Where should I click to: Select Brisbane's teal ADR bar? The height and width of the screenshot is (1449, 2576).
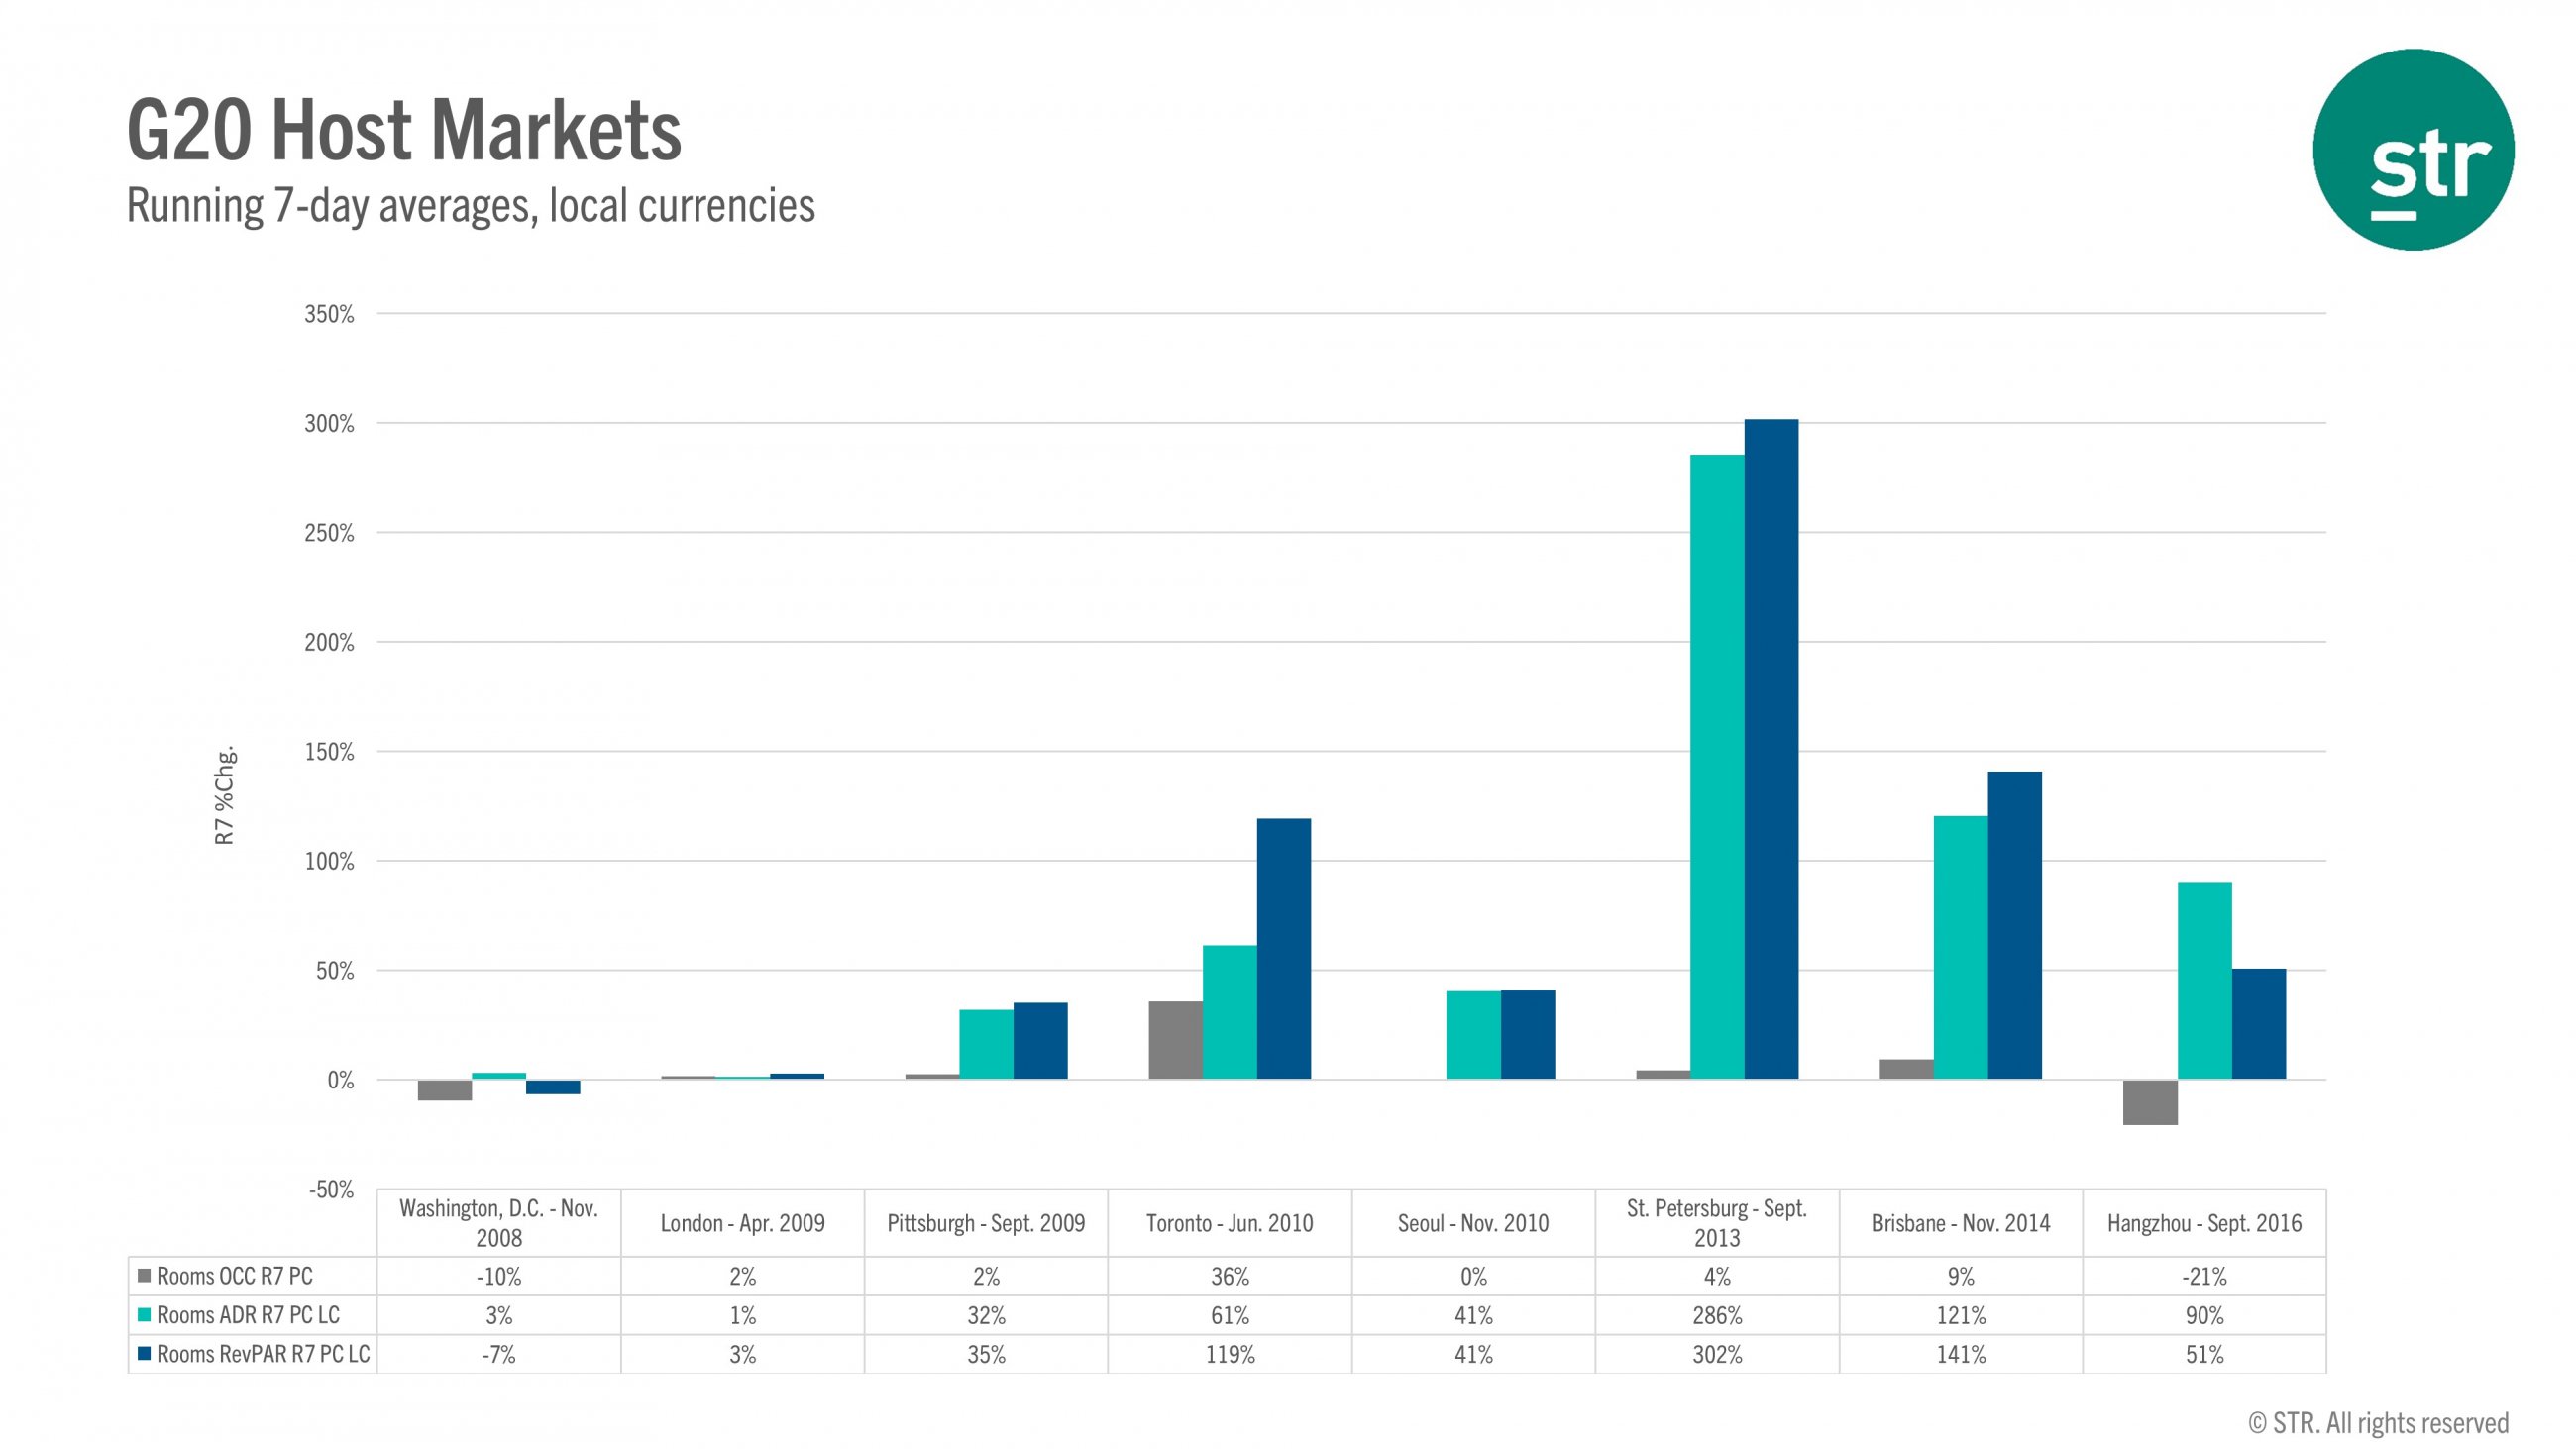click(x=1960, y=947)
